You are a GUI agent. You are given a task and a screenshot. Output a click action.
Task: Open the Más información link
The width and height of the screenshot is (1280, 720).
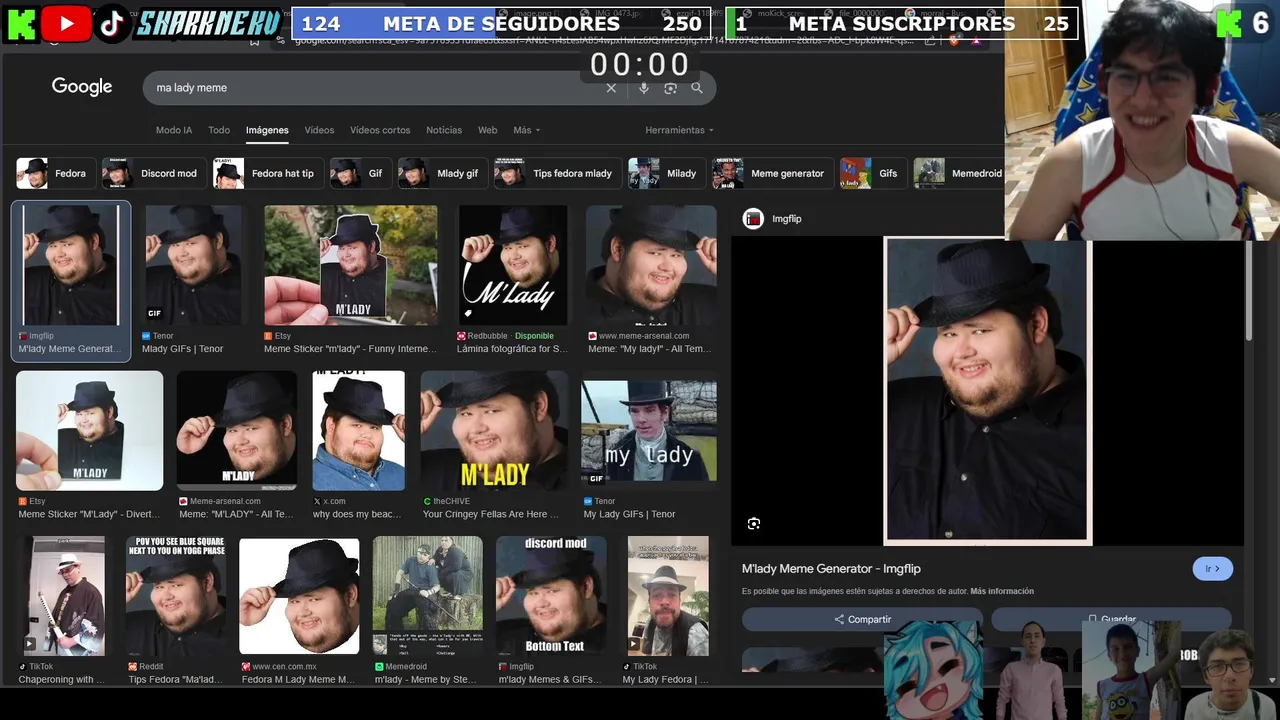(x=1002, y=591)
